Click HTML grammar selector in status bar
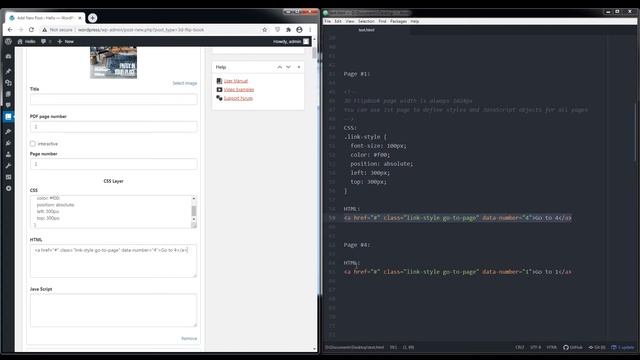The image size is (640, 360). pos(551,347)
